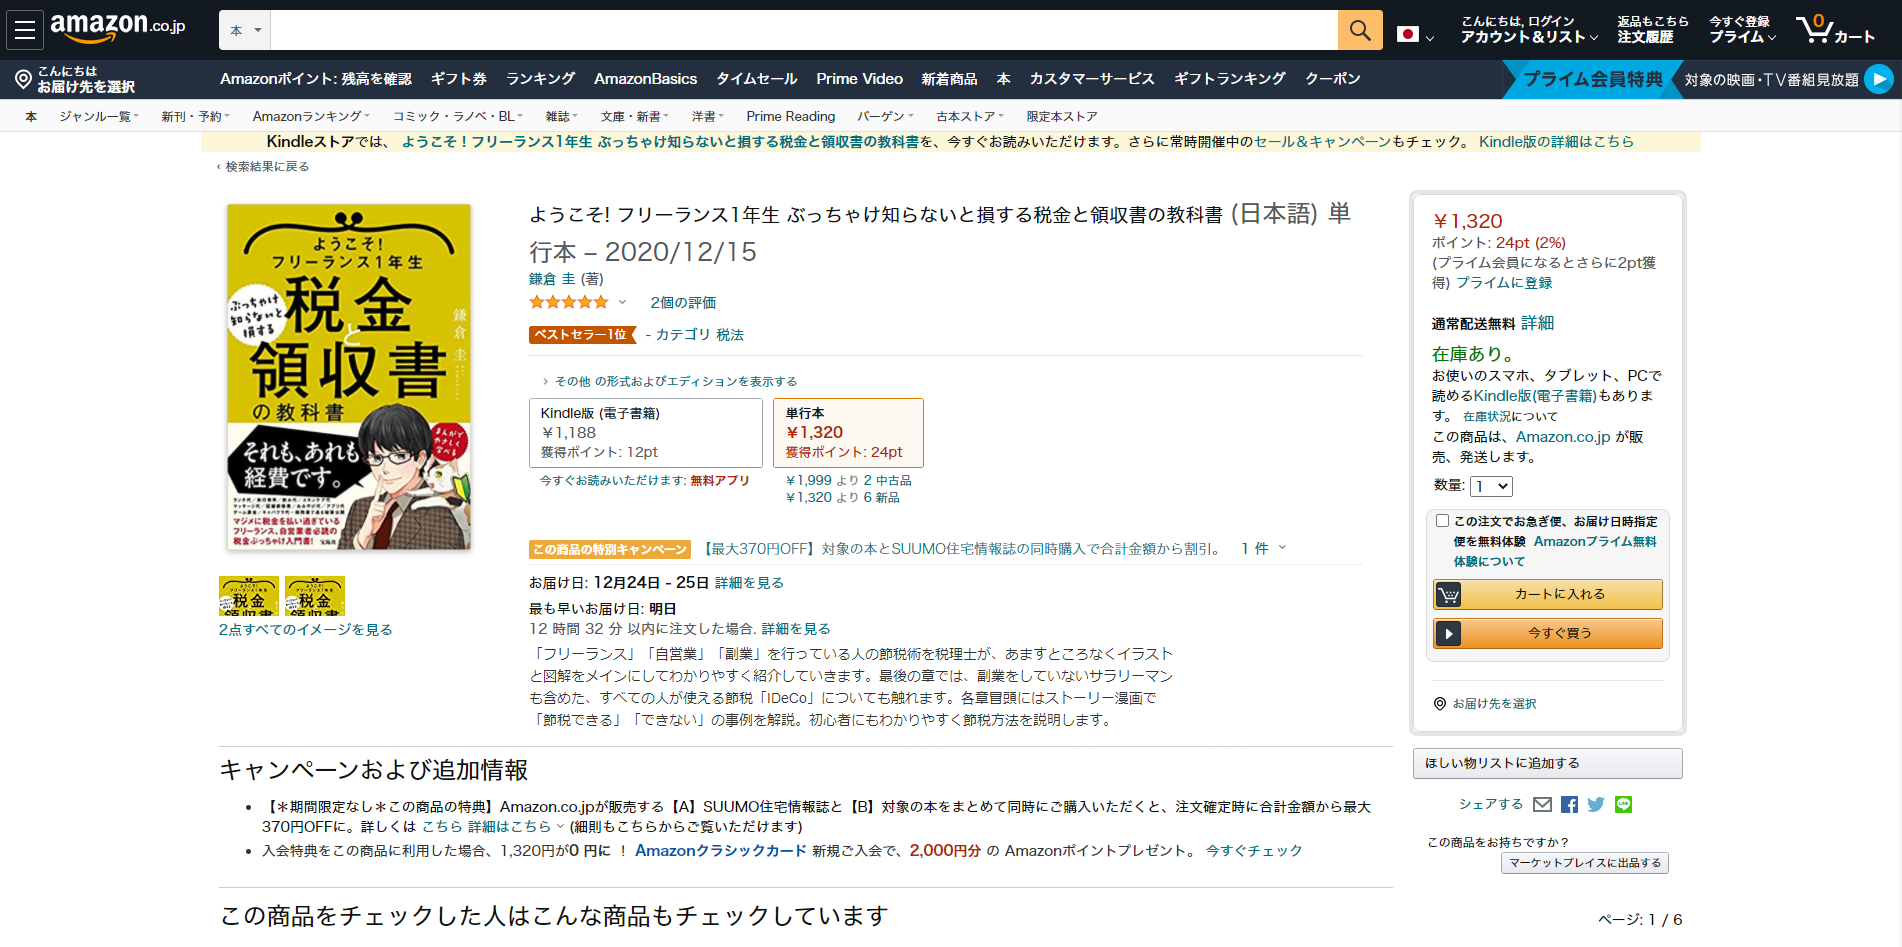Click ほしい物リストに追加する button
This screenshot has width=1902, height=947.
point(1548,763)
